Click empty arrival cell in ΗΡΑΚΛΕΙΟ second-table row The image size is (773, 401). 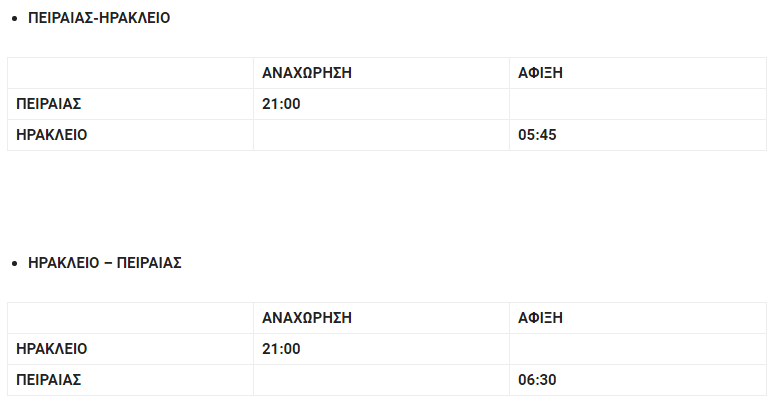pos(638,349)
